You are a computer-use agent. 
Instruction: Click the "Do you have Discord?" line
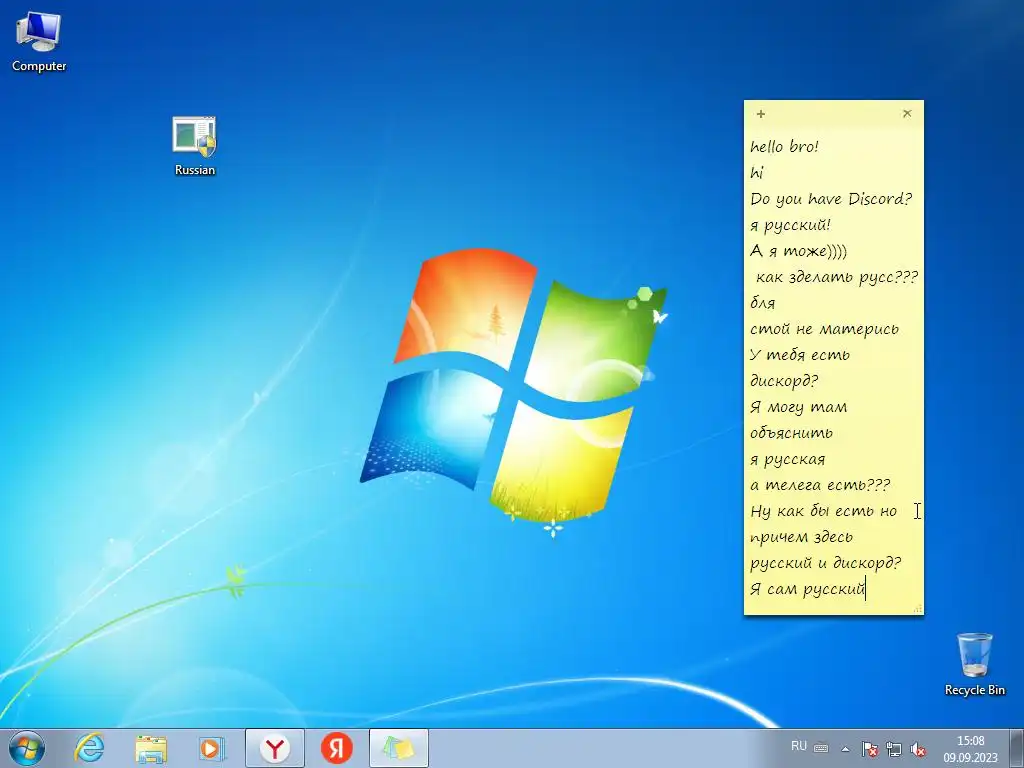831,199
